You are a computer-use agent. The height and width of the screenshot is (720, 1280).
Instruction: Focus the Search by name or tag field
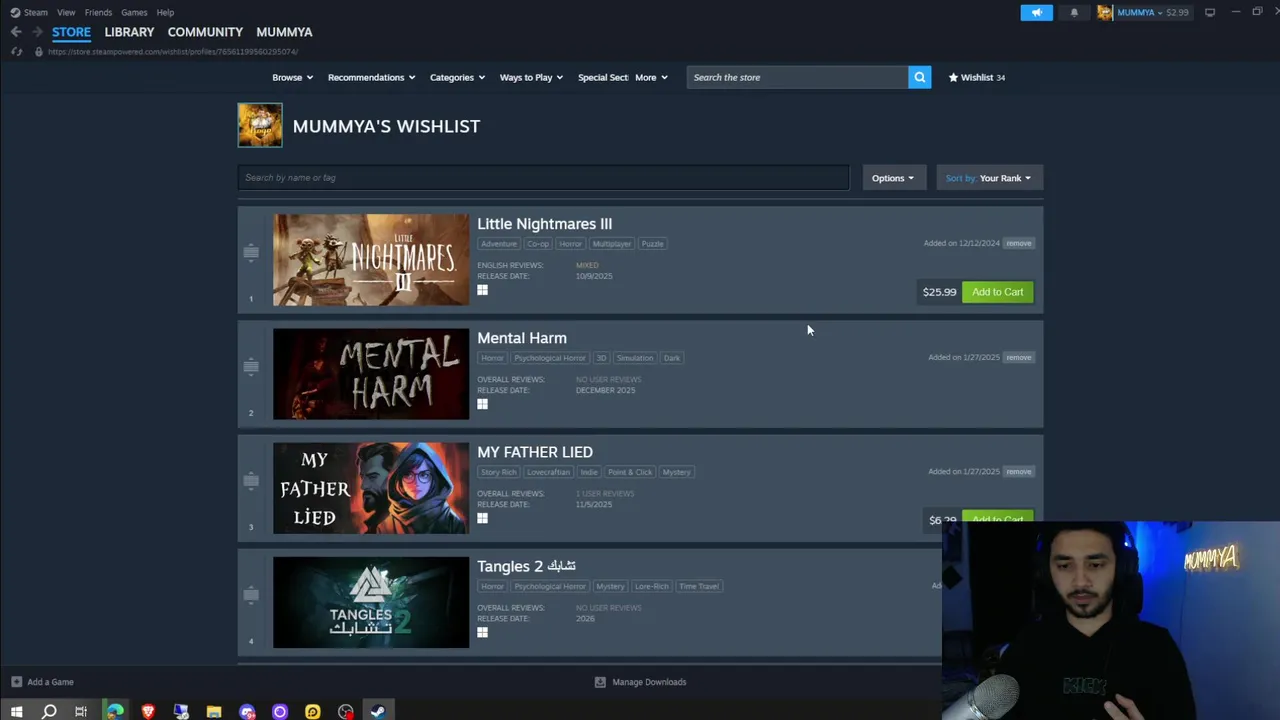click(x=543, y=177)
